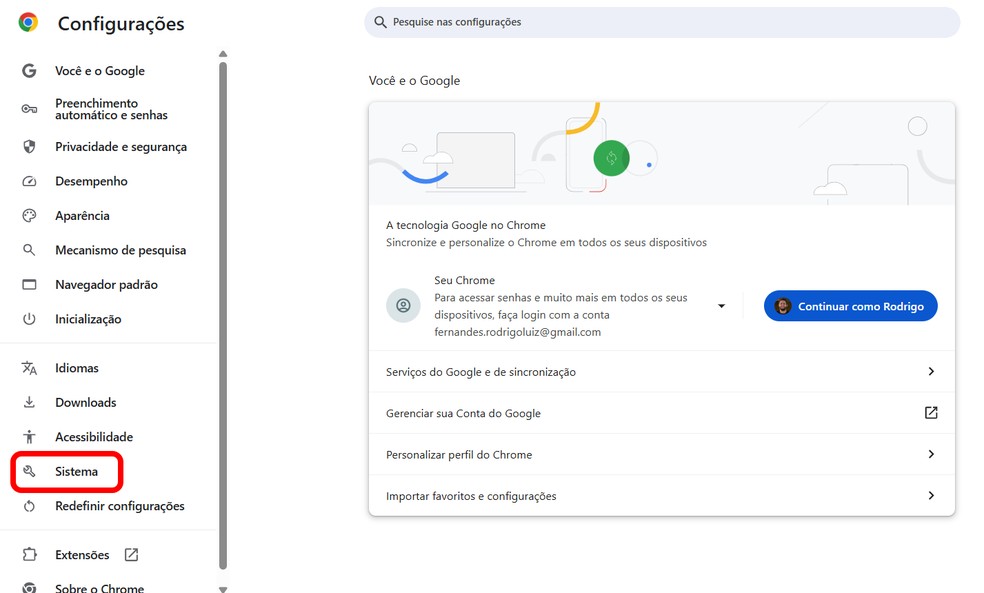
Task: Click the Configurações page title
Action: tap(121, 24)
